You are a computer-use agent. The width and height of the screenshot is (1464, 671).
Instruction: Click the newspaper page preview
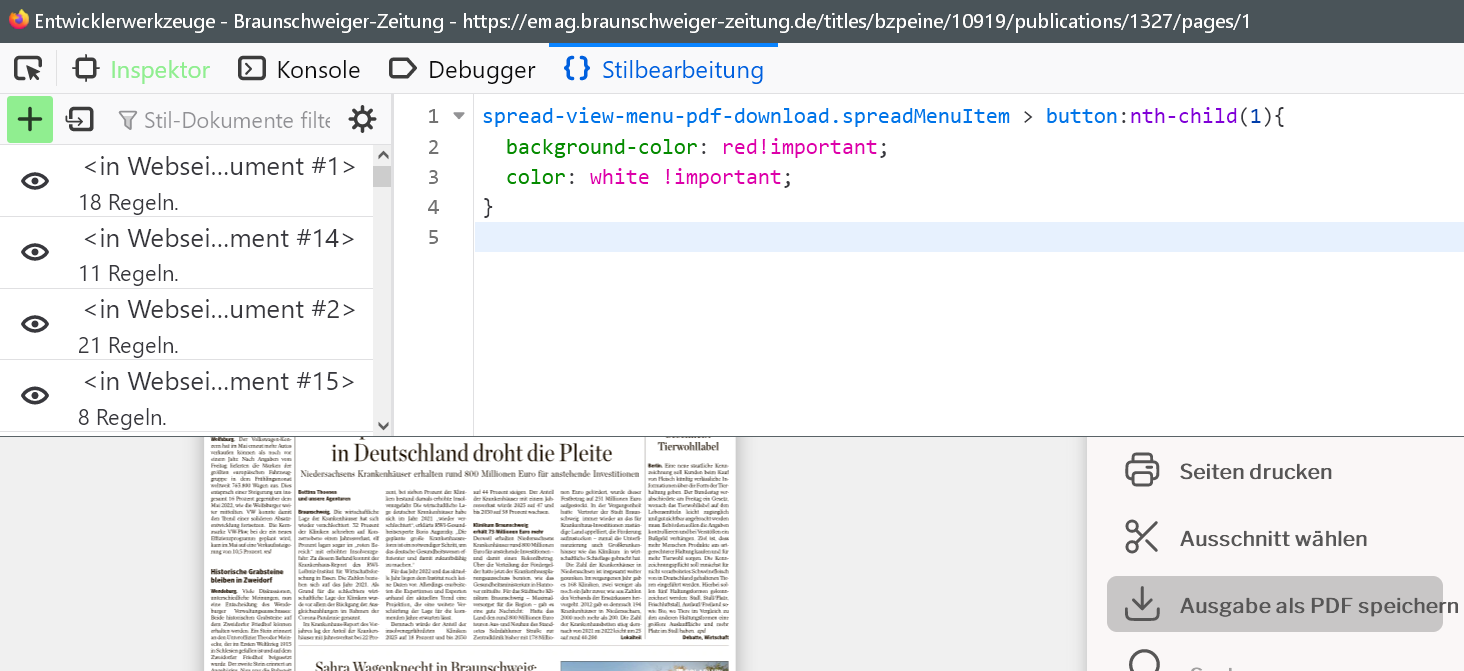pos(470,554)
